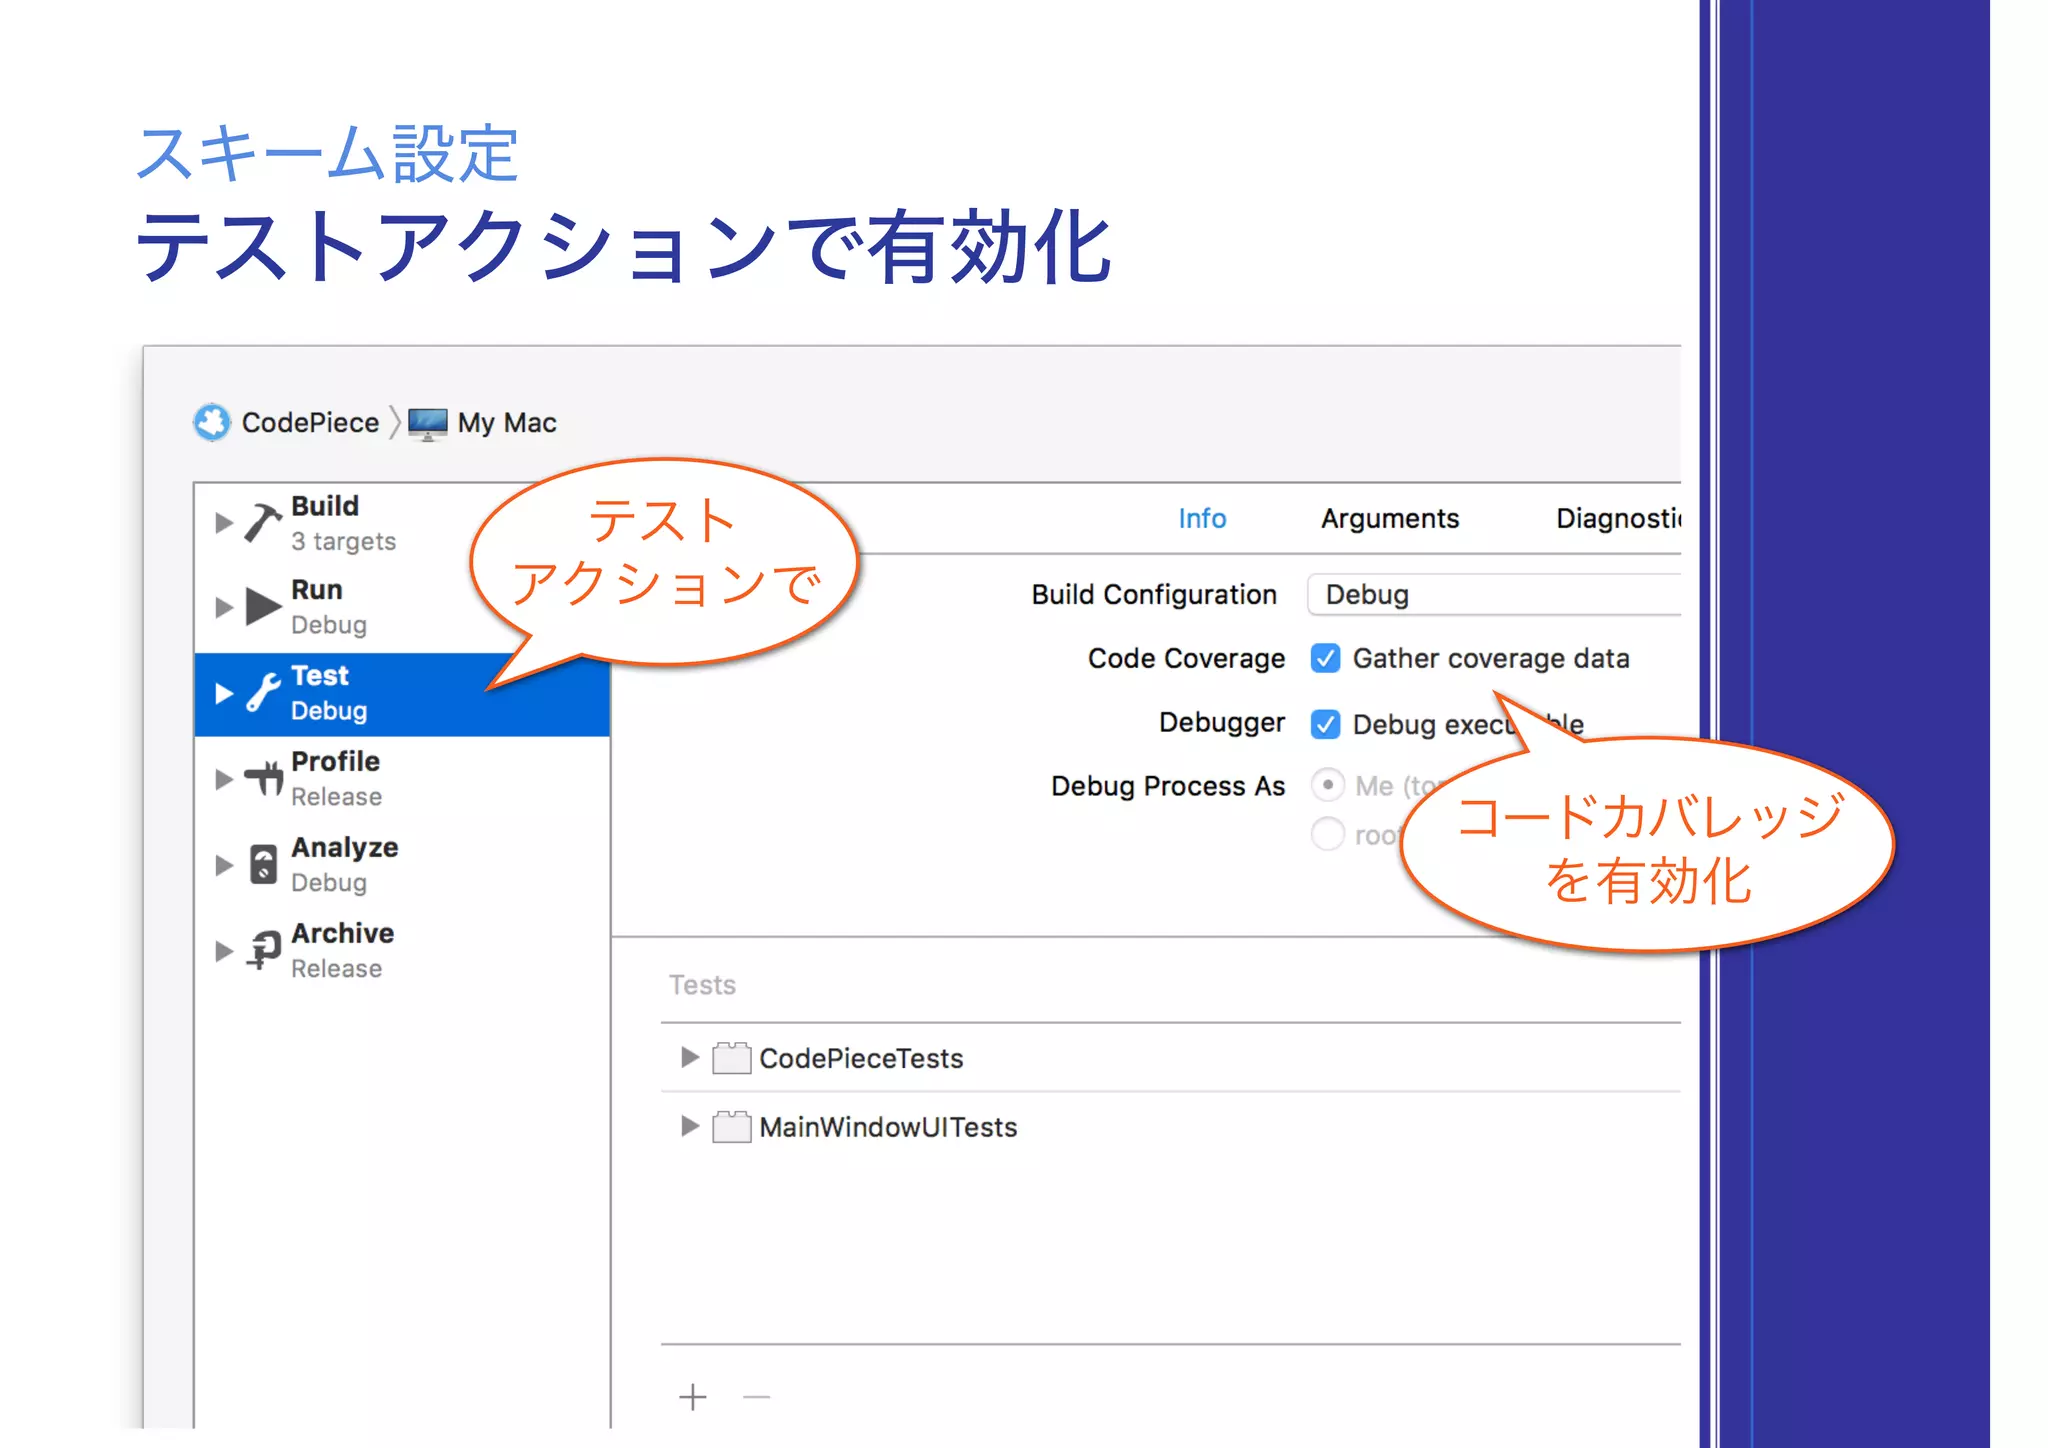Expand the Run action disclosure triangle
This screenshot has height=1448, width=2048.
coord(224,607)
